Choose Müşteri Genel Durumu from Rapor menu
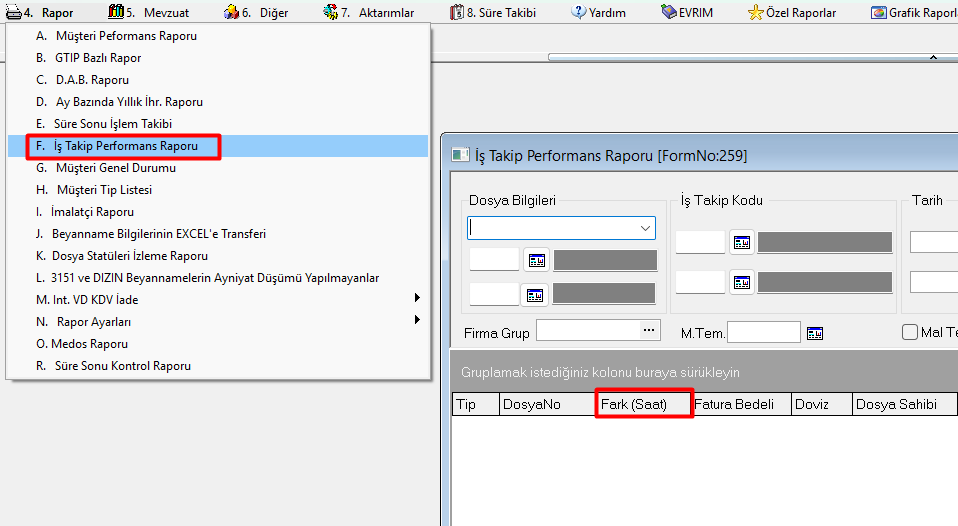This screenshot has width=958, height=526. 115,168
